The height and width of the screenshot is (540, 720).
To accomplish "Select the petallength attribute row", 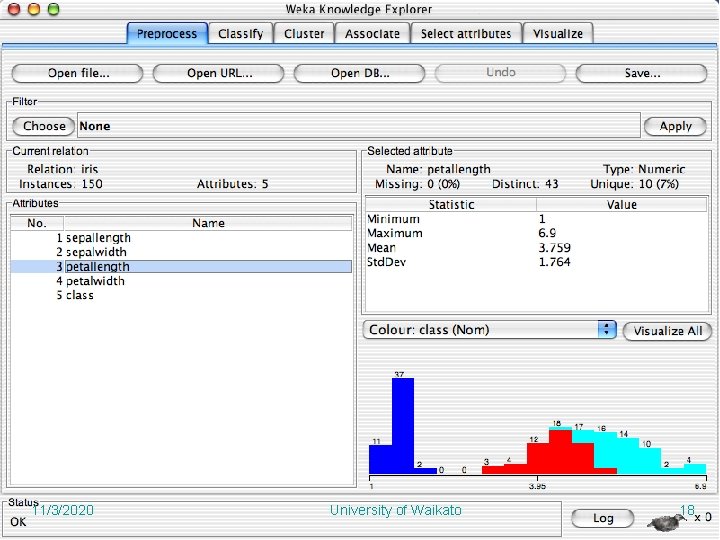I will tap(181, 267).
